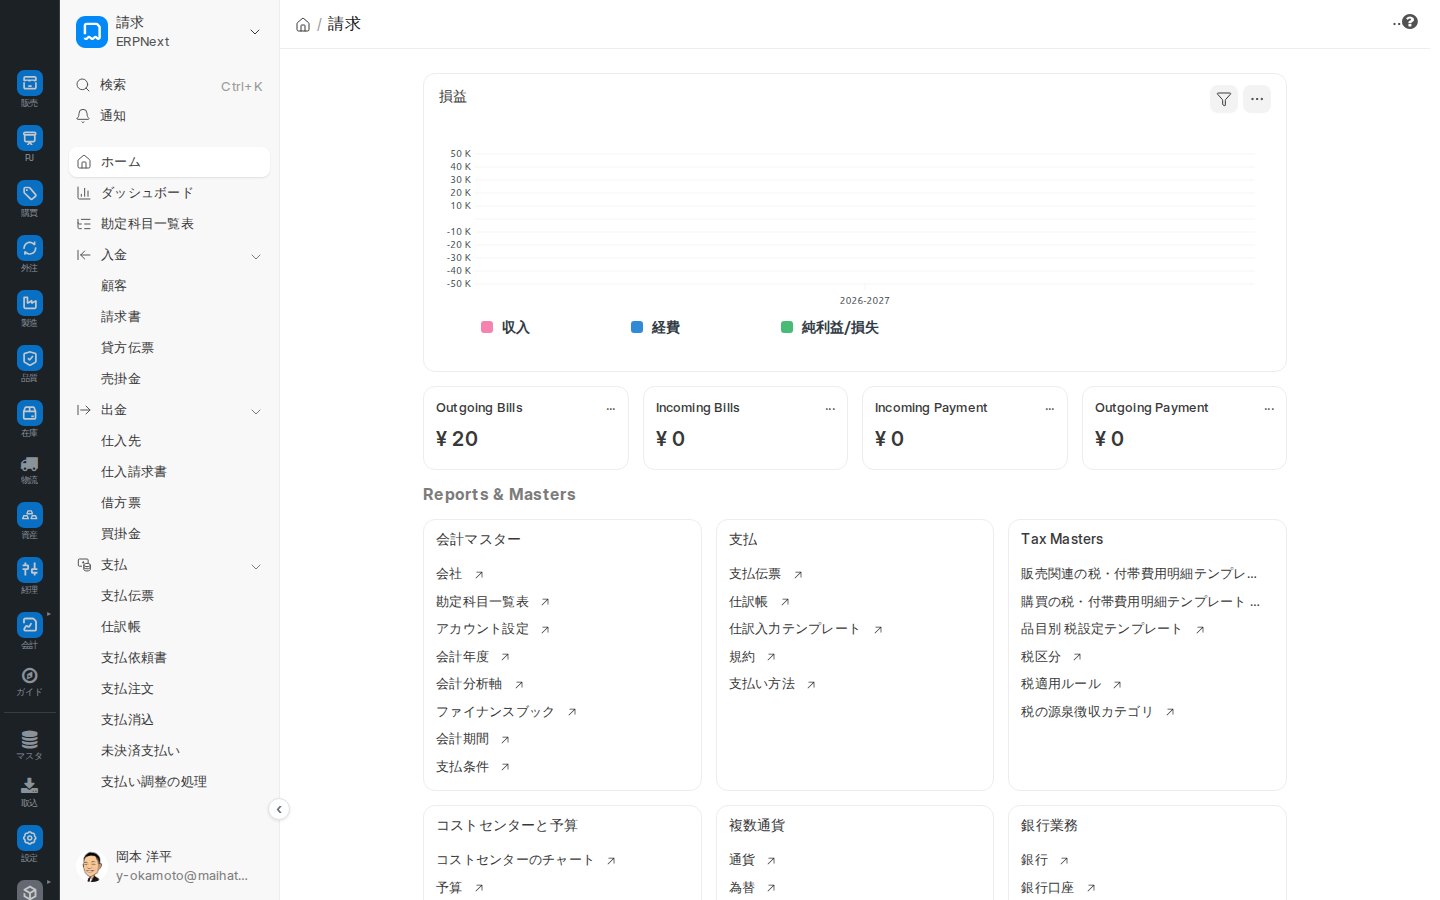Open the 購買 module icon
This screenshot has width=1440, height=900.
29,193
